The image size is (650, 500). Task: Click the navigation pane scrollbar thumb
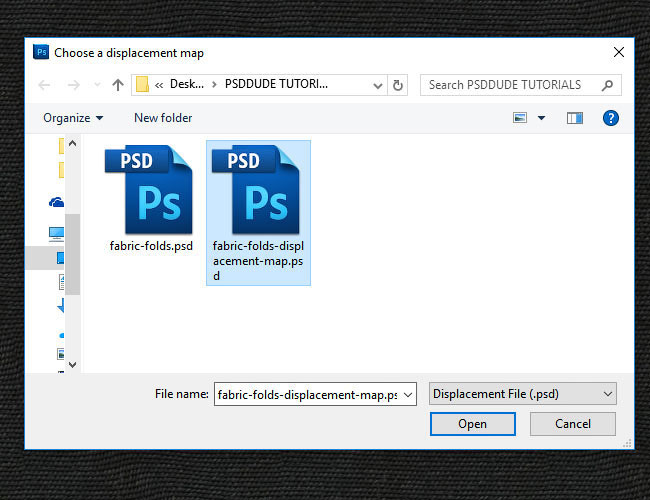coord(73,254)
